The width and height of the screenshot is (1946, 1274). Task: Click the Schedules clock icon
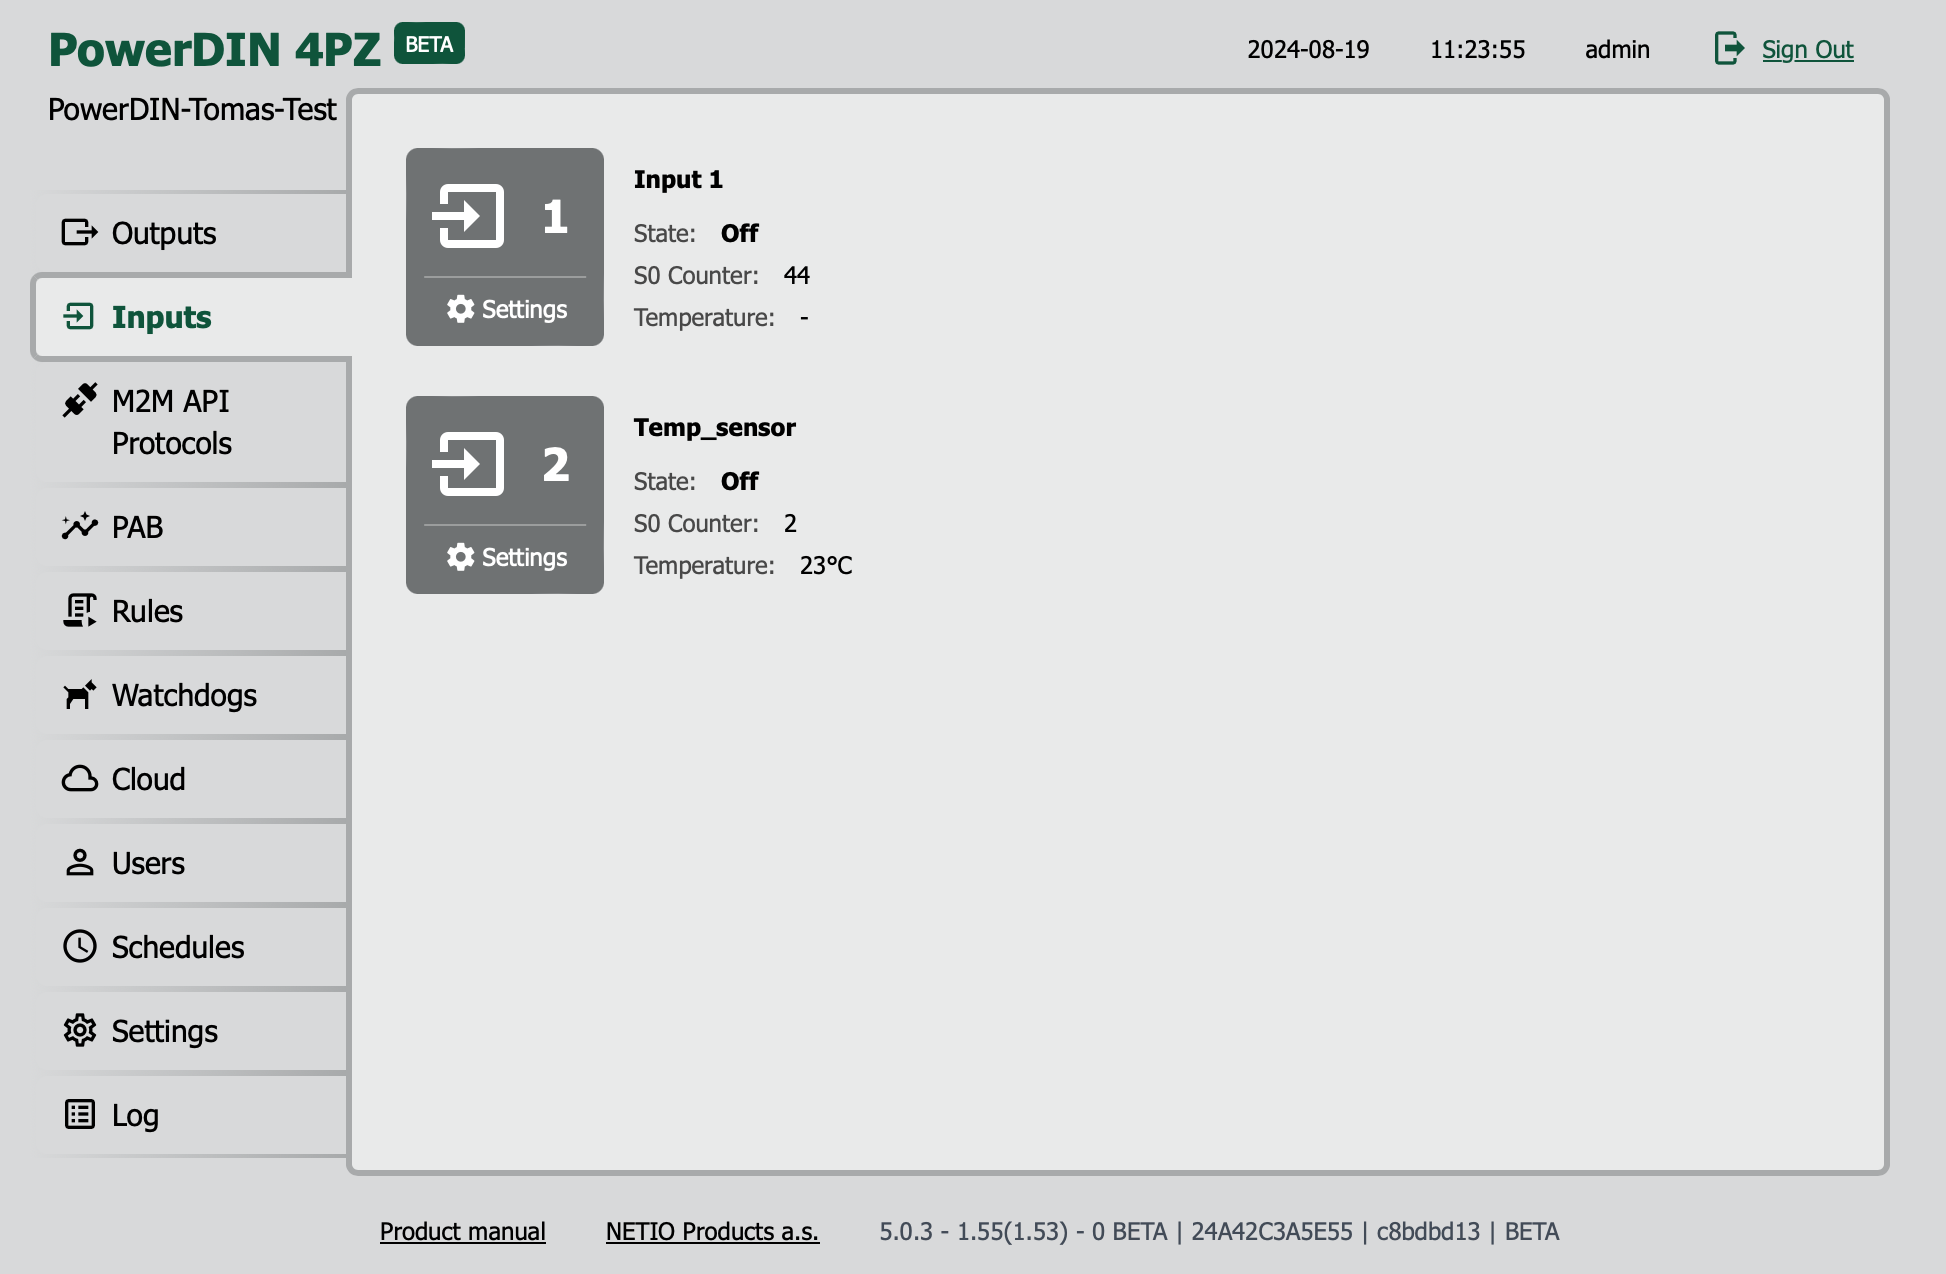point(79,946)
